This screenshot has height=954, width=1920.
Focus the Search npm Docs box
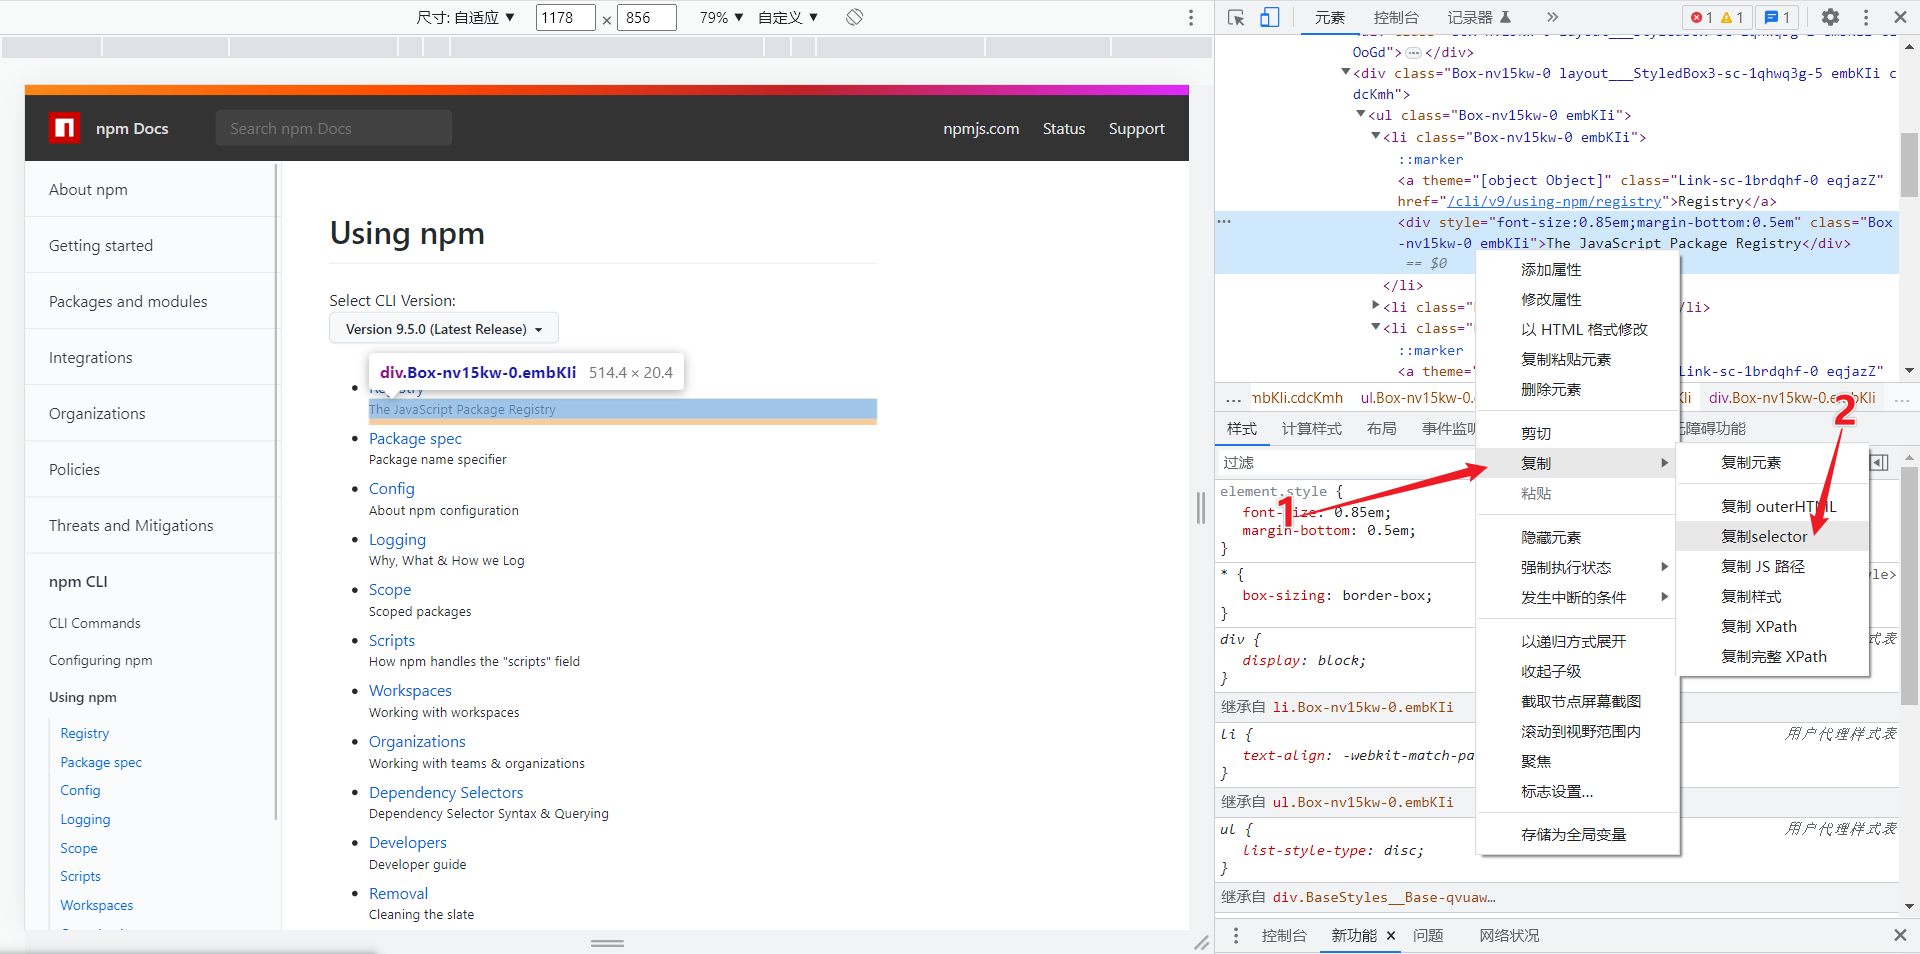[x=334, y=128]
